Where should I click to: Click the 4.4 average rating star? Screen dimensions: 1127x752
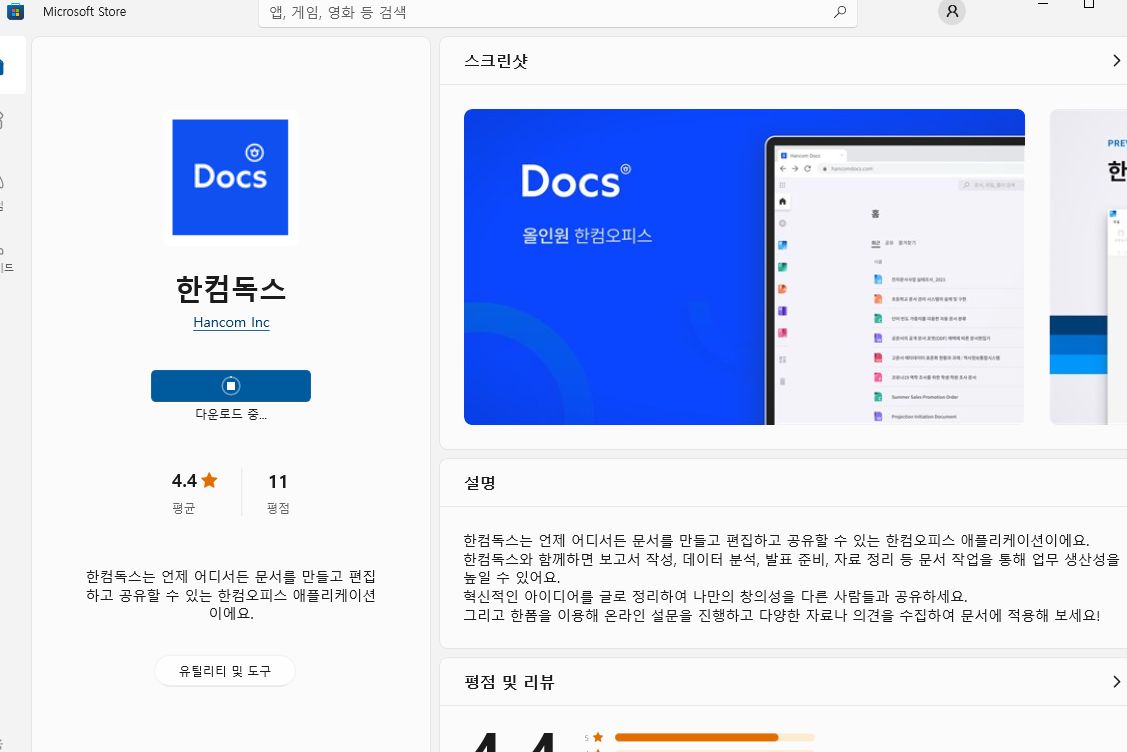click(209, 480)
